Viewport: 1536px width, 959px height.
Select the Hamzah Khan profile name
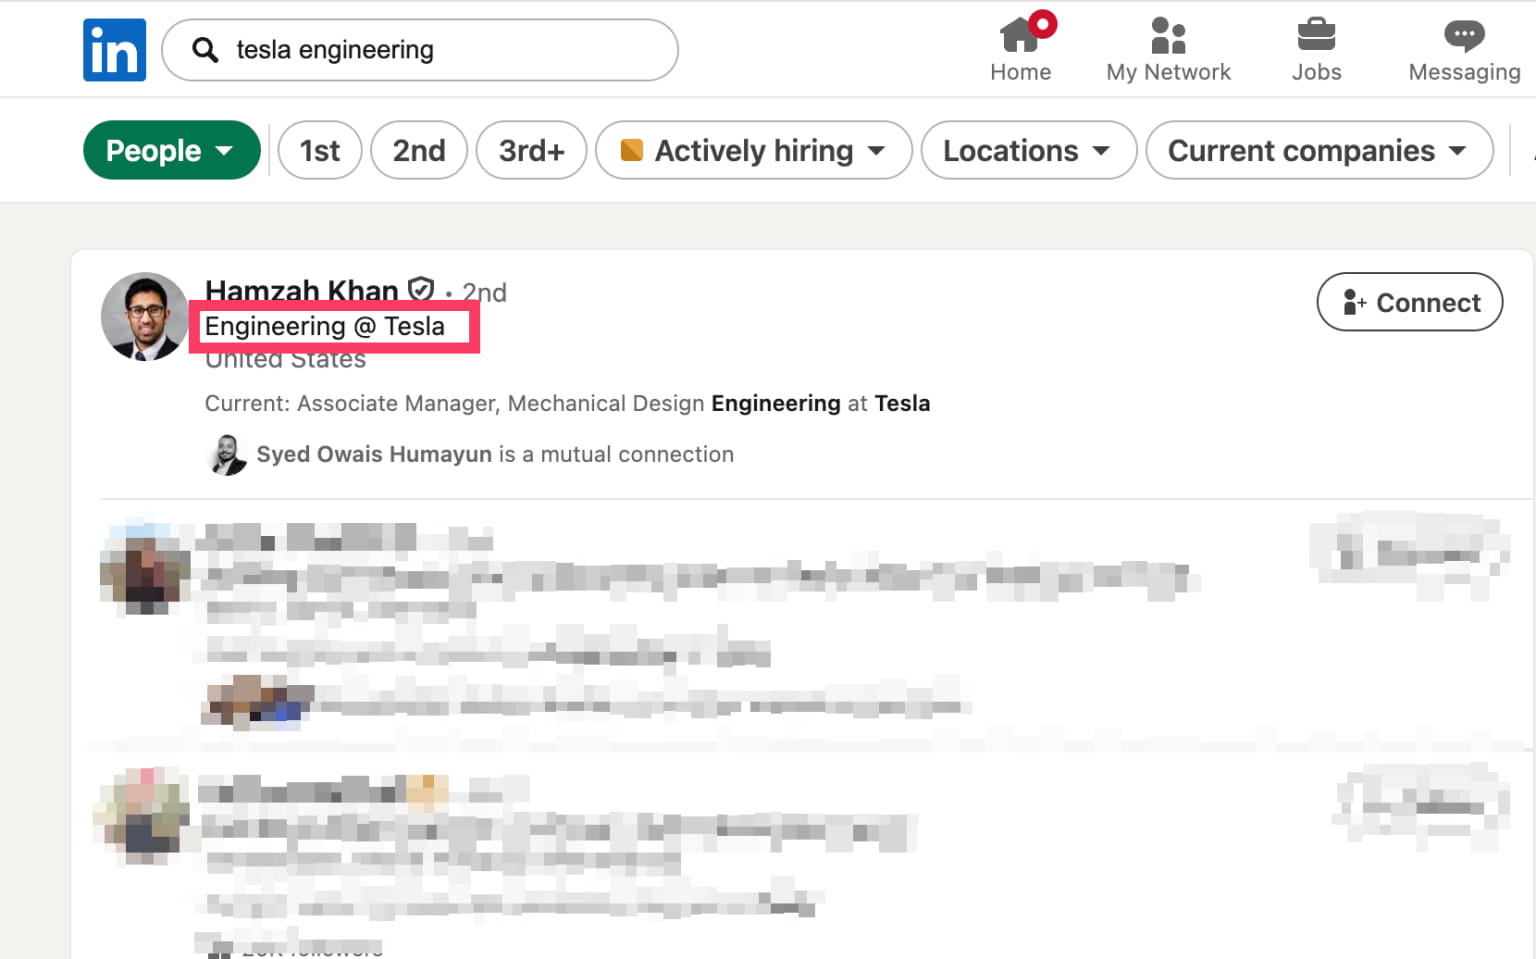click(299, 291)
